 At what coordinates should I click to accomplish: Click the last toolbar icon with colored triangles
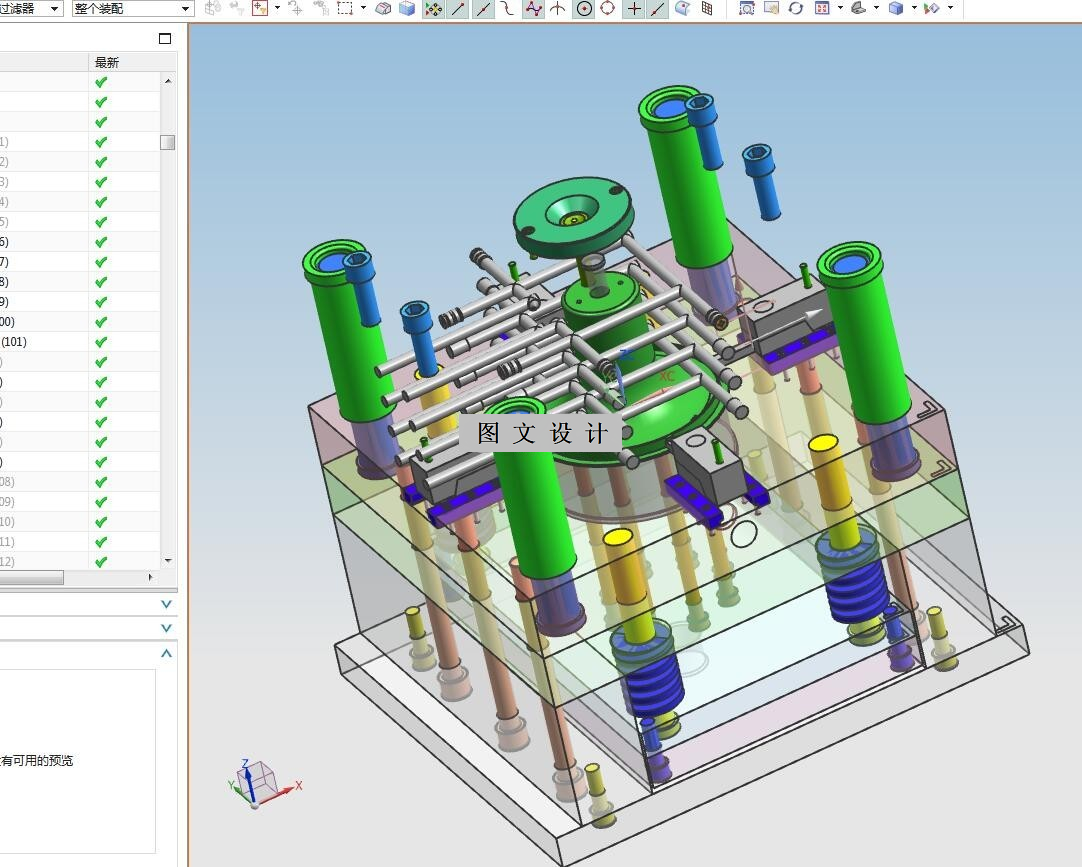click(x=932, y=8)
